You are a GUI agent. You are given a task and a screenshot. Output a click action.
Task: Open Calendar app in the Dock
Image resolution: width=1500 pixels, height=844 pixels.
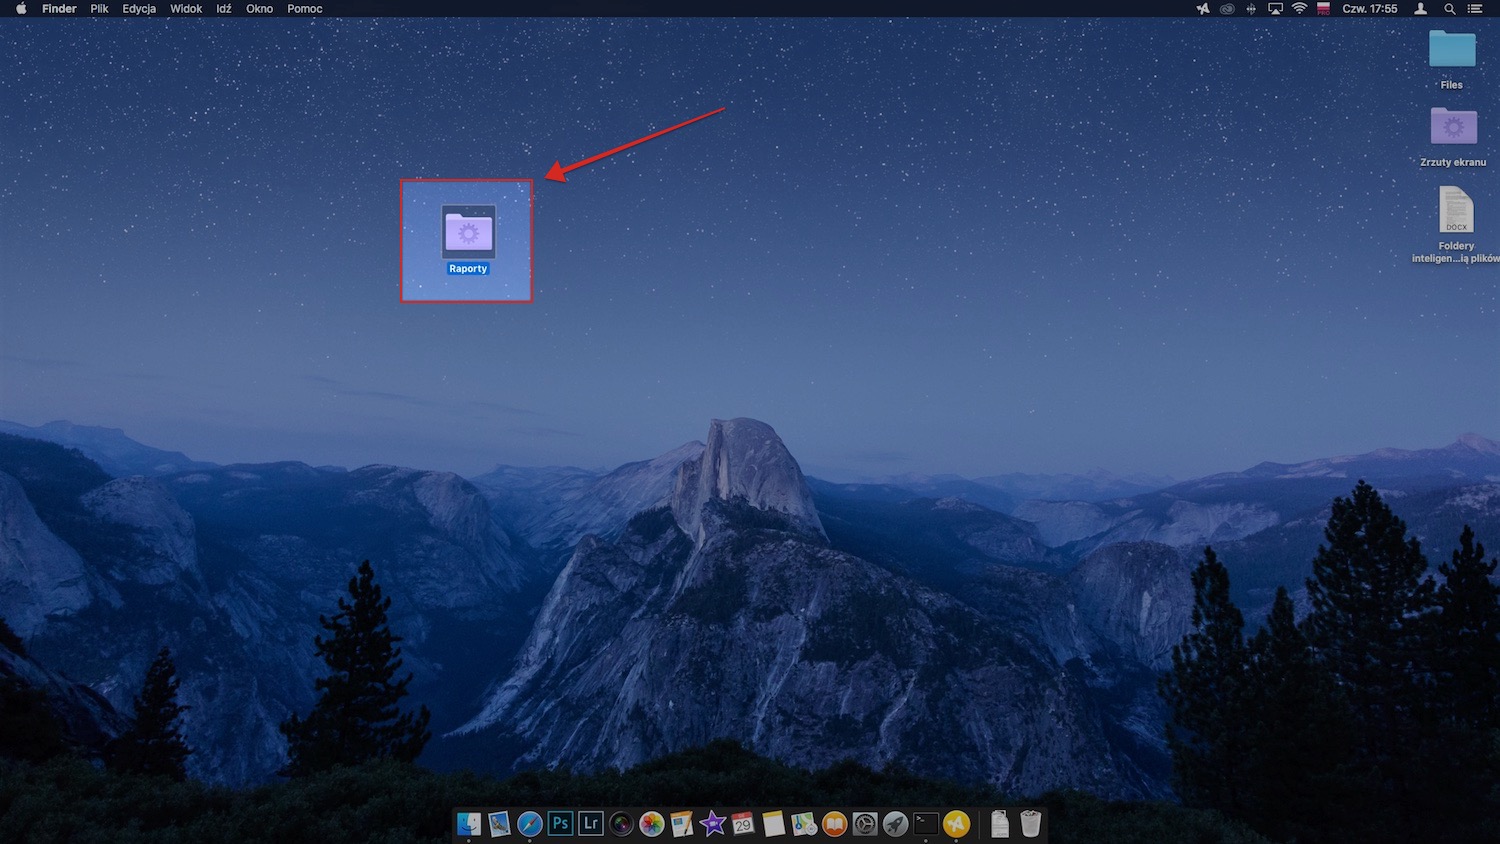coord(743,824)
